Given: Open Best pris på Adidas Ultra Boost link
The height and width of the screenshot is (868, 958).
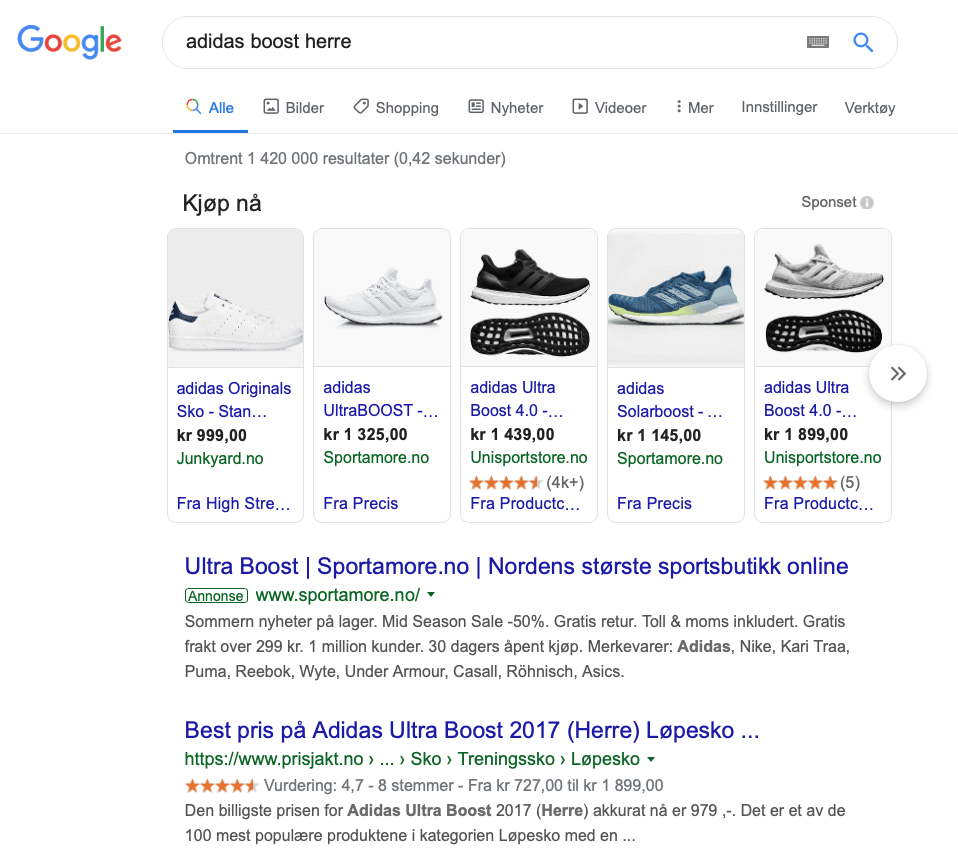Looking at the screenshot, I should point(472,730).
